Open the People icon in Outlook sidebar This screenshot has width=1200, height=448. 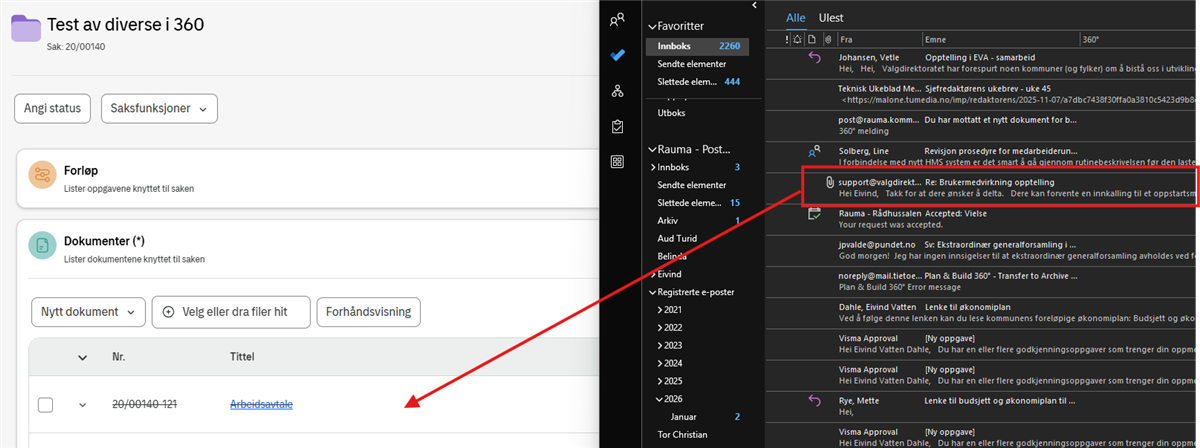[618, 18]
